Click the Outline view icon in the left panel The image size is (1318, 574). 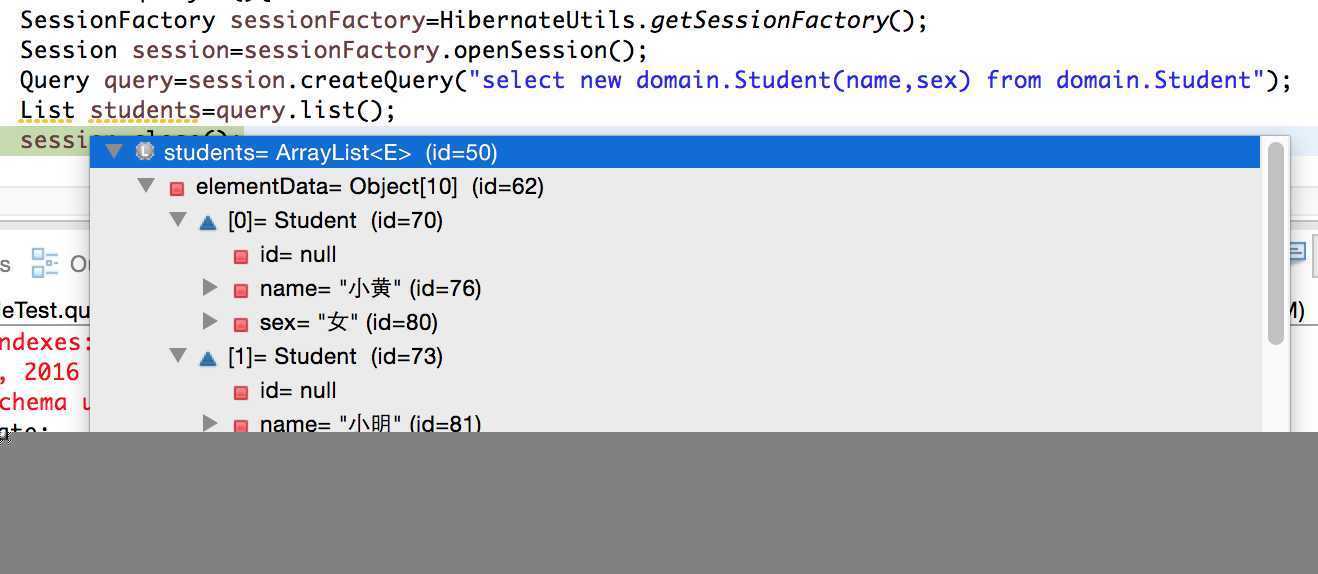45,263
